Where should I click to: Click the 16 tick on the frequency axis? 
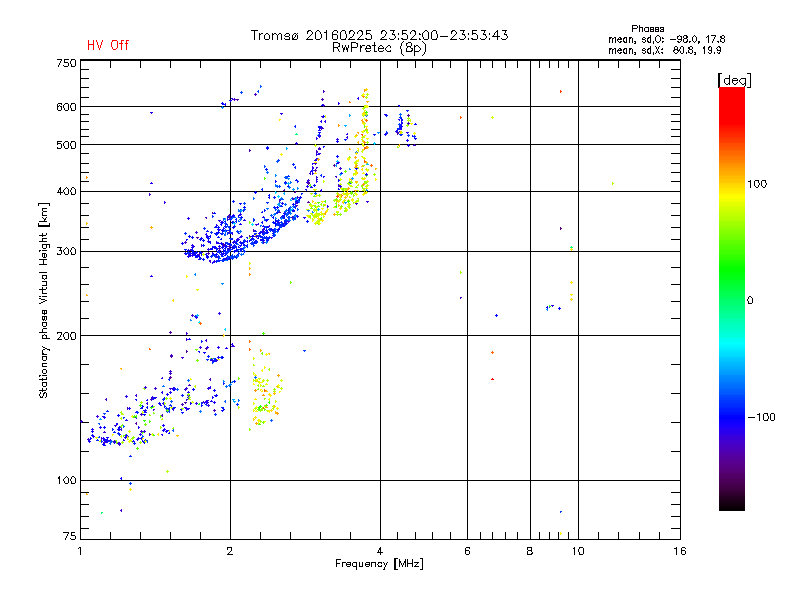(x=679, y=551)
